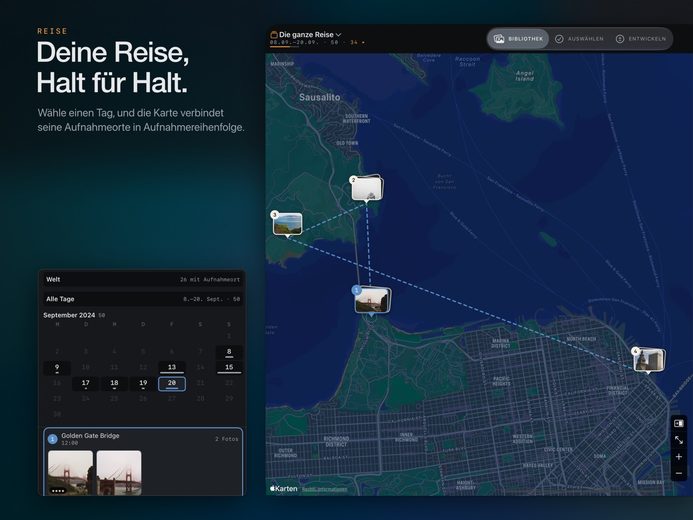Click the suitcase icon beside Die ganze Reise

click(274, 34)
